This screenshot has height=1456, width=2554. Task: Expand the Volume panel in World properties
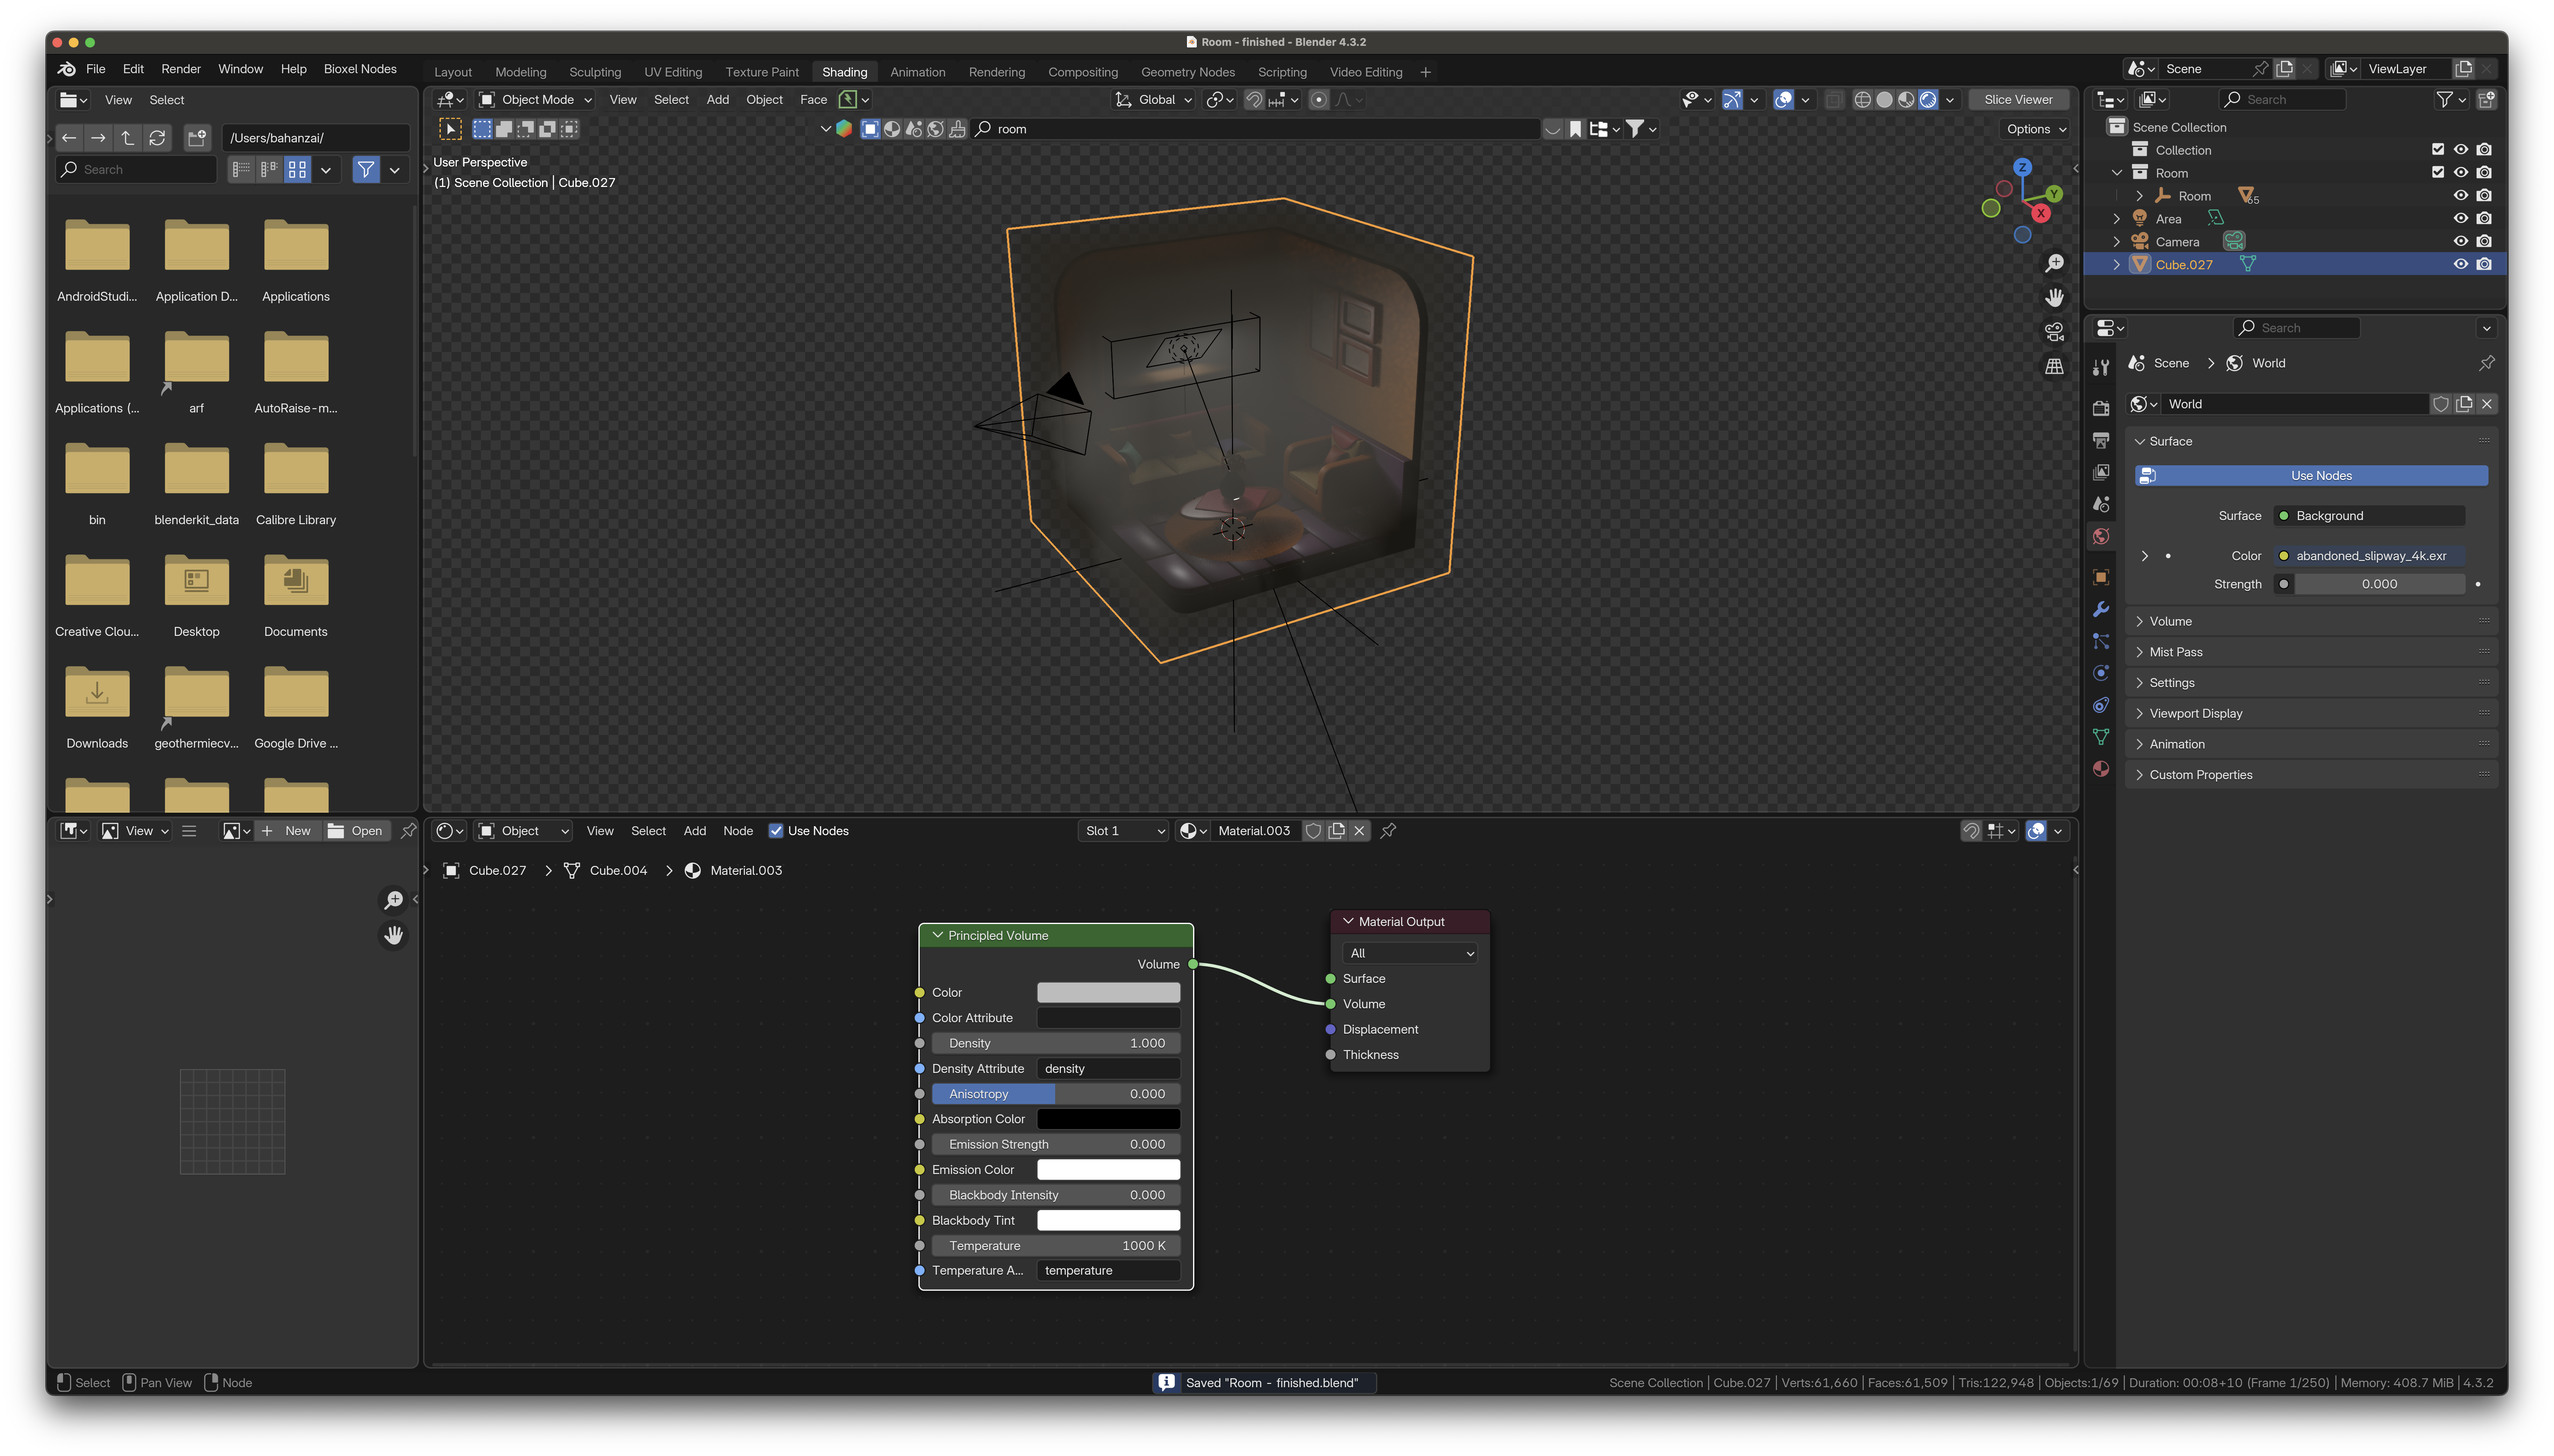pos(2310,622)
